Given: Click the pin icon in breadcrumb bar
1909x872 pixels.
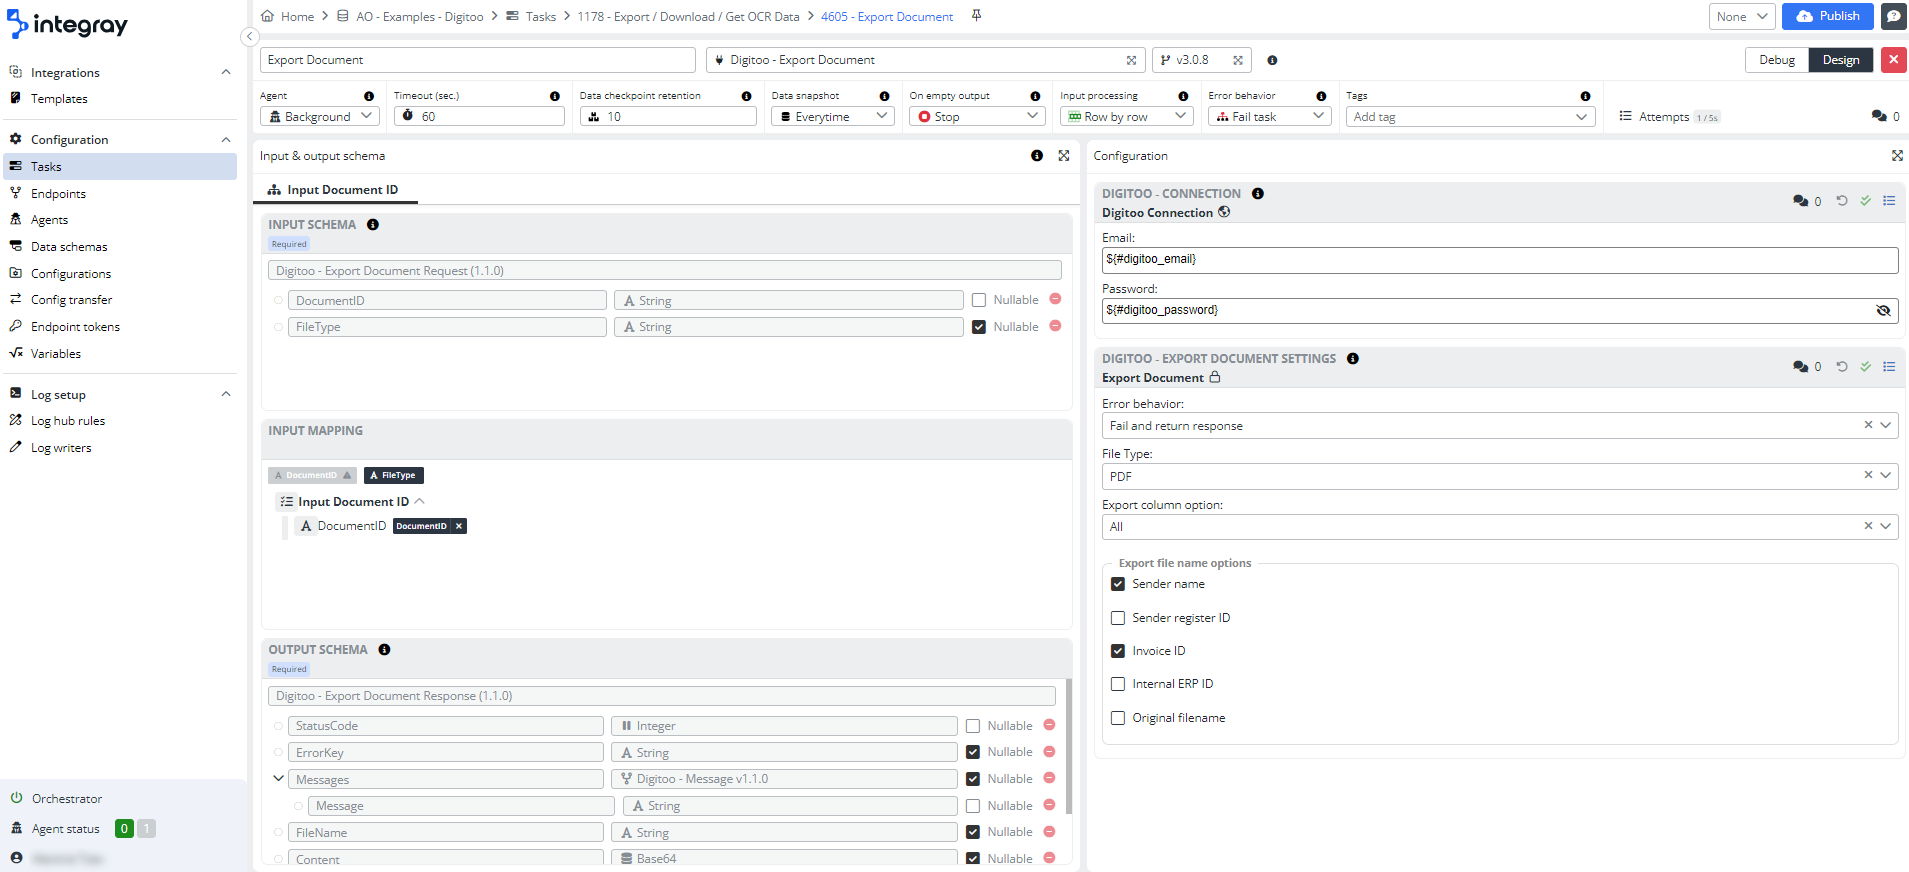Looking at the screenshot, I should tap(976, 16).
